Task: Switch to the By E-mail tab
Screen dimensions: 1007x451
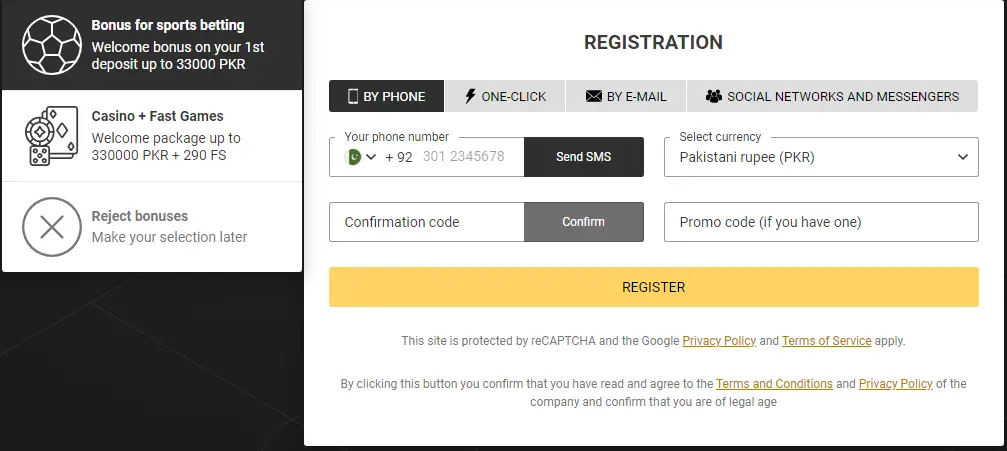Action: [625, 97]
